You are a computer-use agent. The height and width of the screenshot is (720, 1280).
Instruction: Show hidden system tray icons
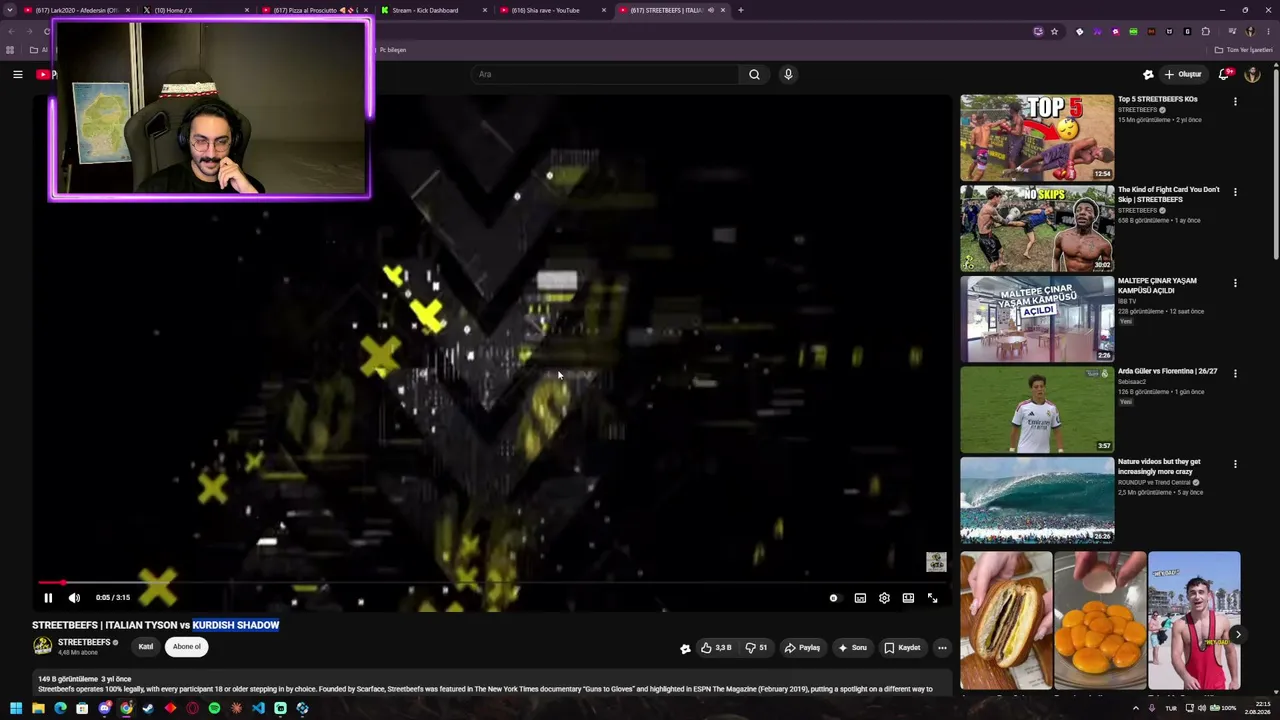(x=1135, y=708)
